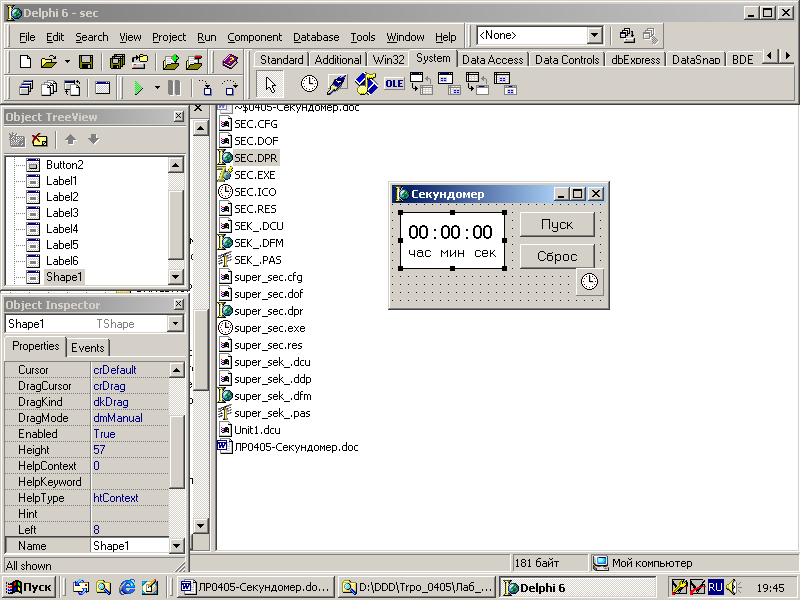This screenshot has width=800, height=600.
Task: Click the Save All icon
Action: pyautogui.click(x=117, y=62)
